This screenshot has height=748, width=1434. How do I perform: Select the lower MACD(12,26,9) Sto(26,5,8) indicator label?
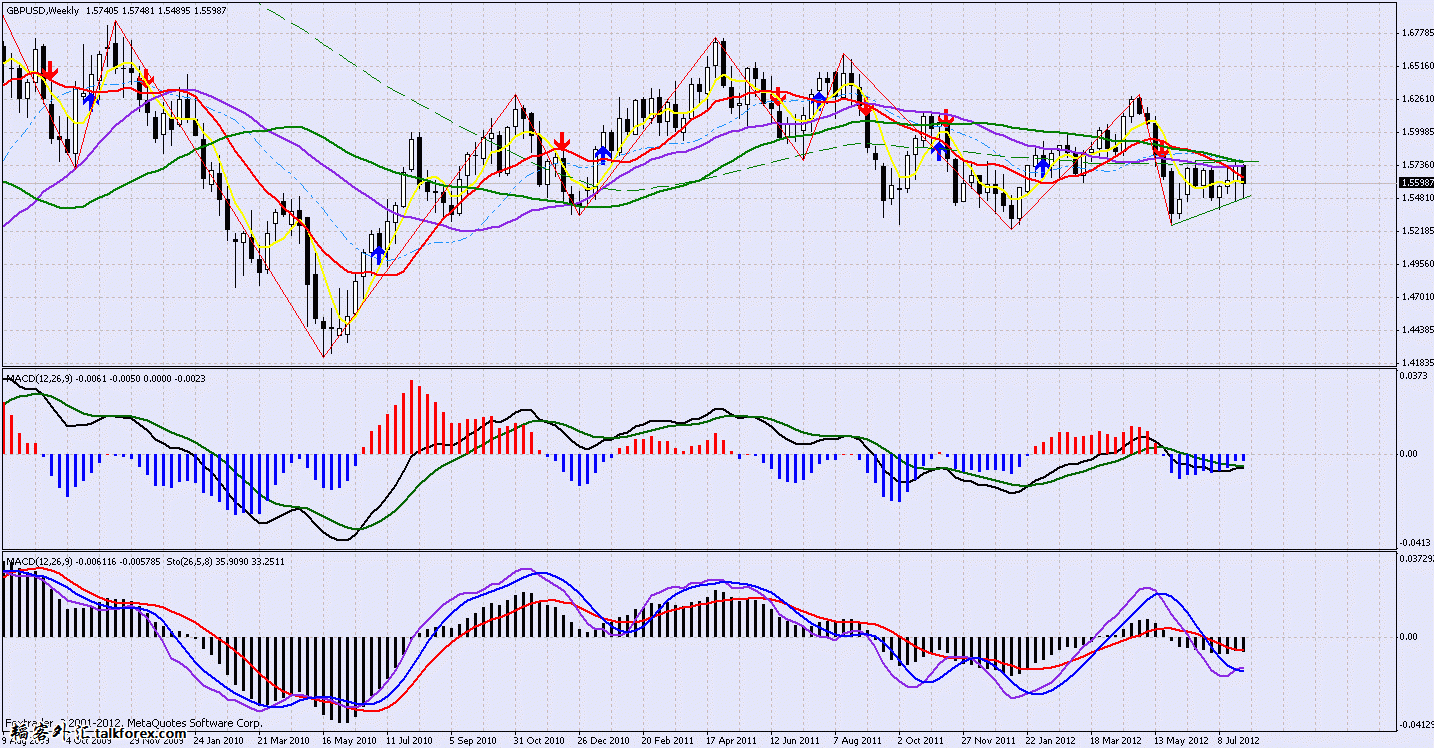[146, 562]
